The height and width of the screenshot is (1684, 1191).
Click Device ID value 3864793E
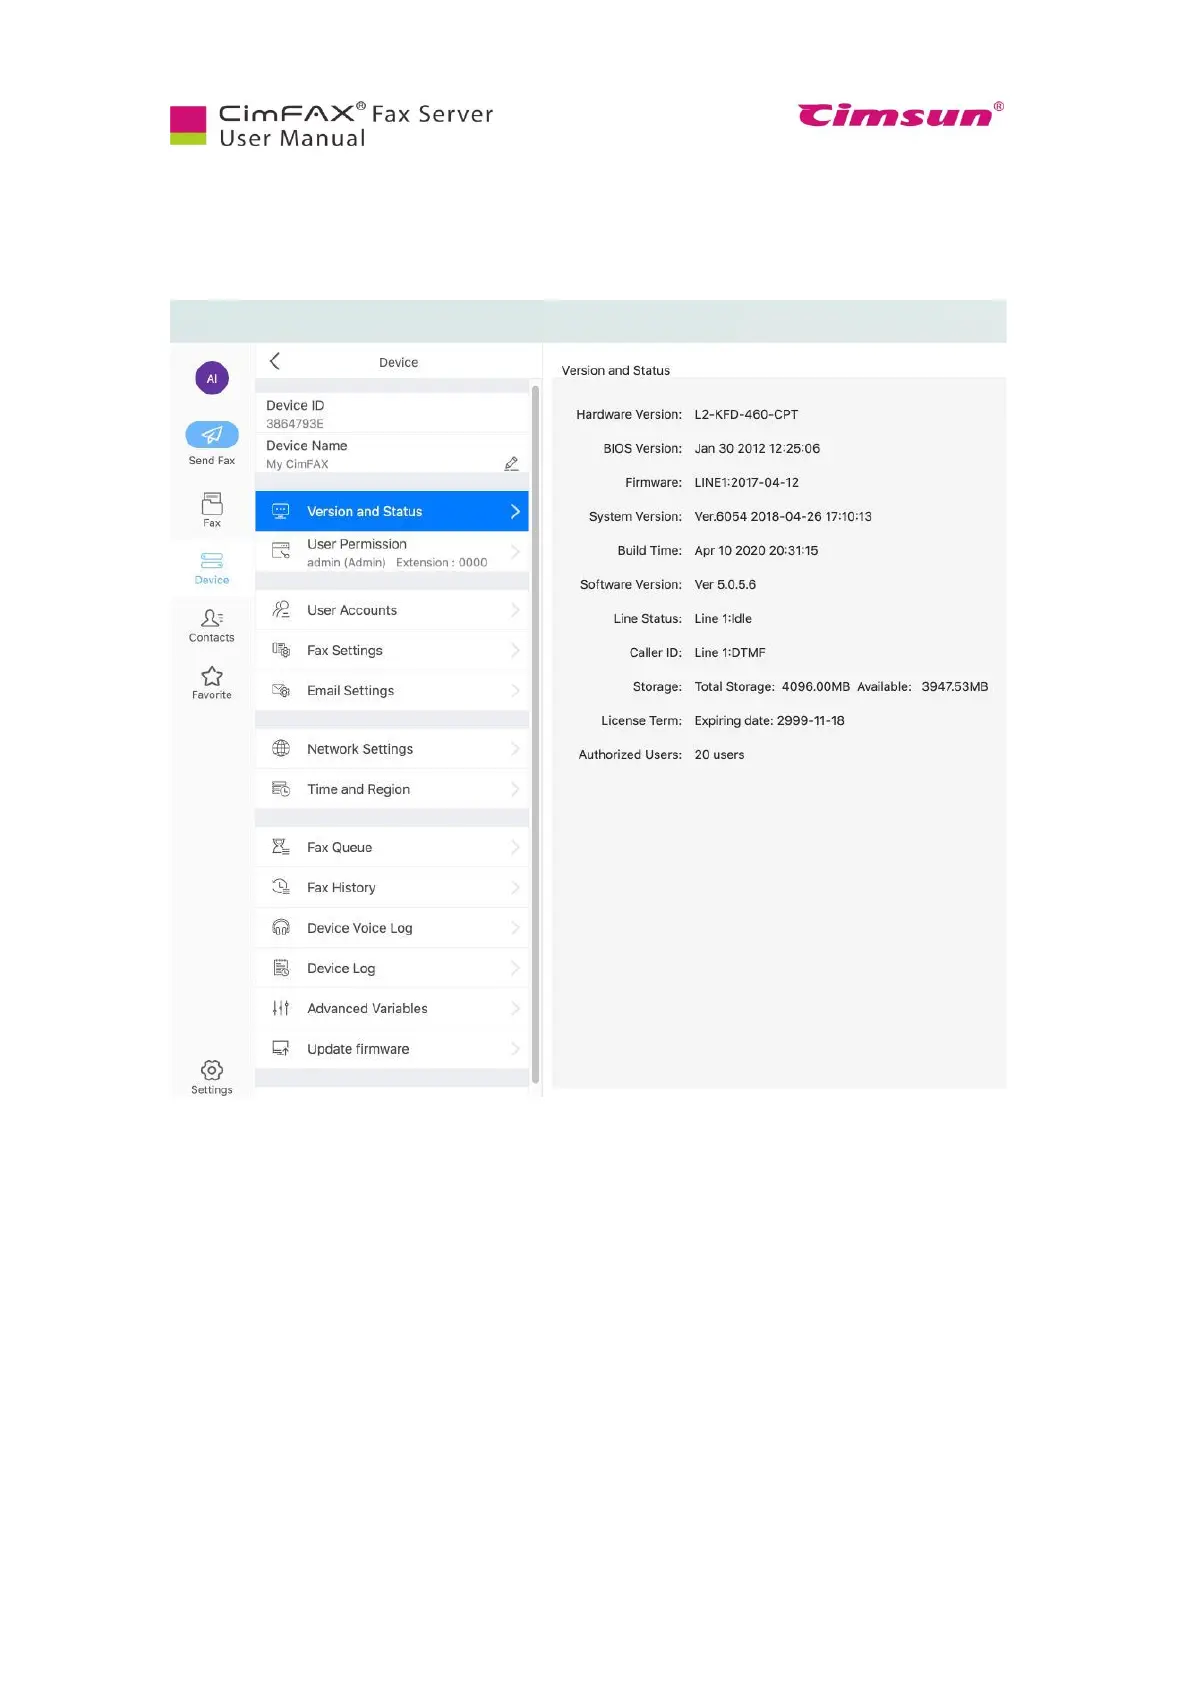coord(295,424)
